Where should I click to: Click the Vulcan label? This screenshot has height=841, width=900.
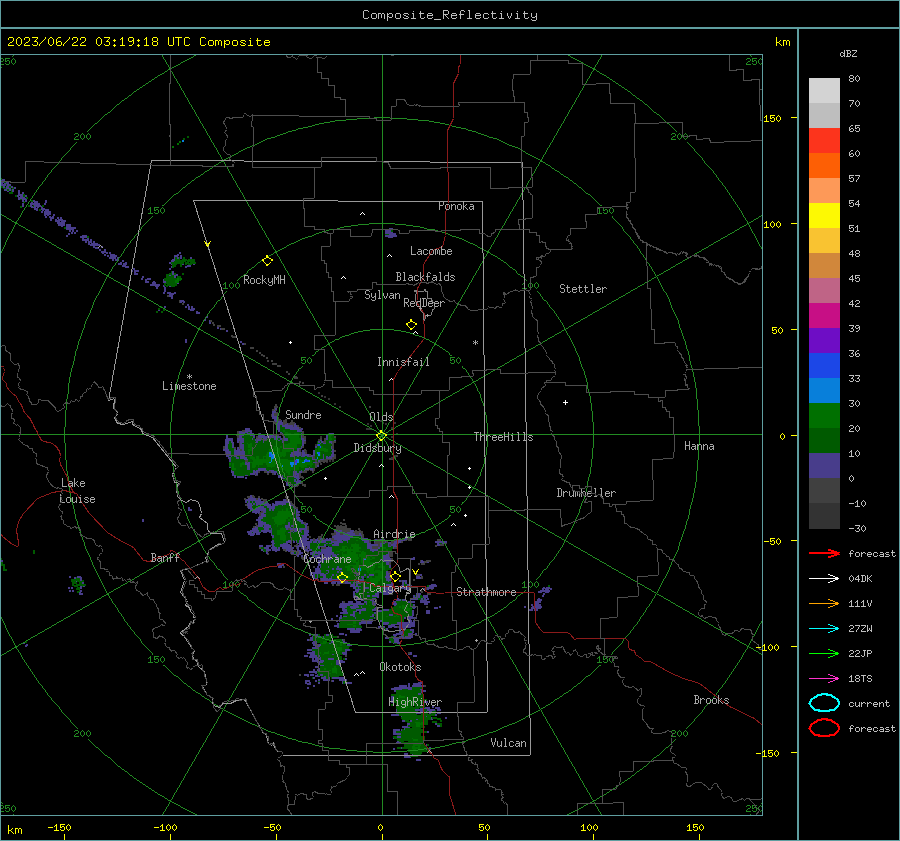508,743
